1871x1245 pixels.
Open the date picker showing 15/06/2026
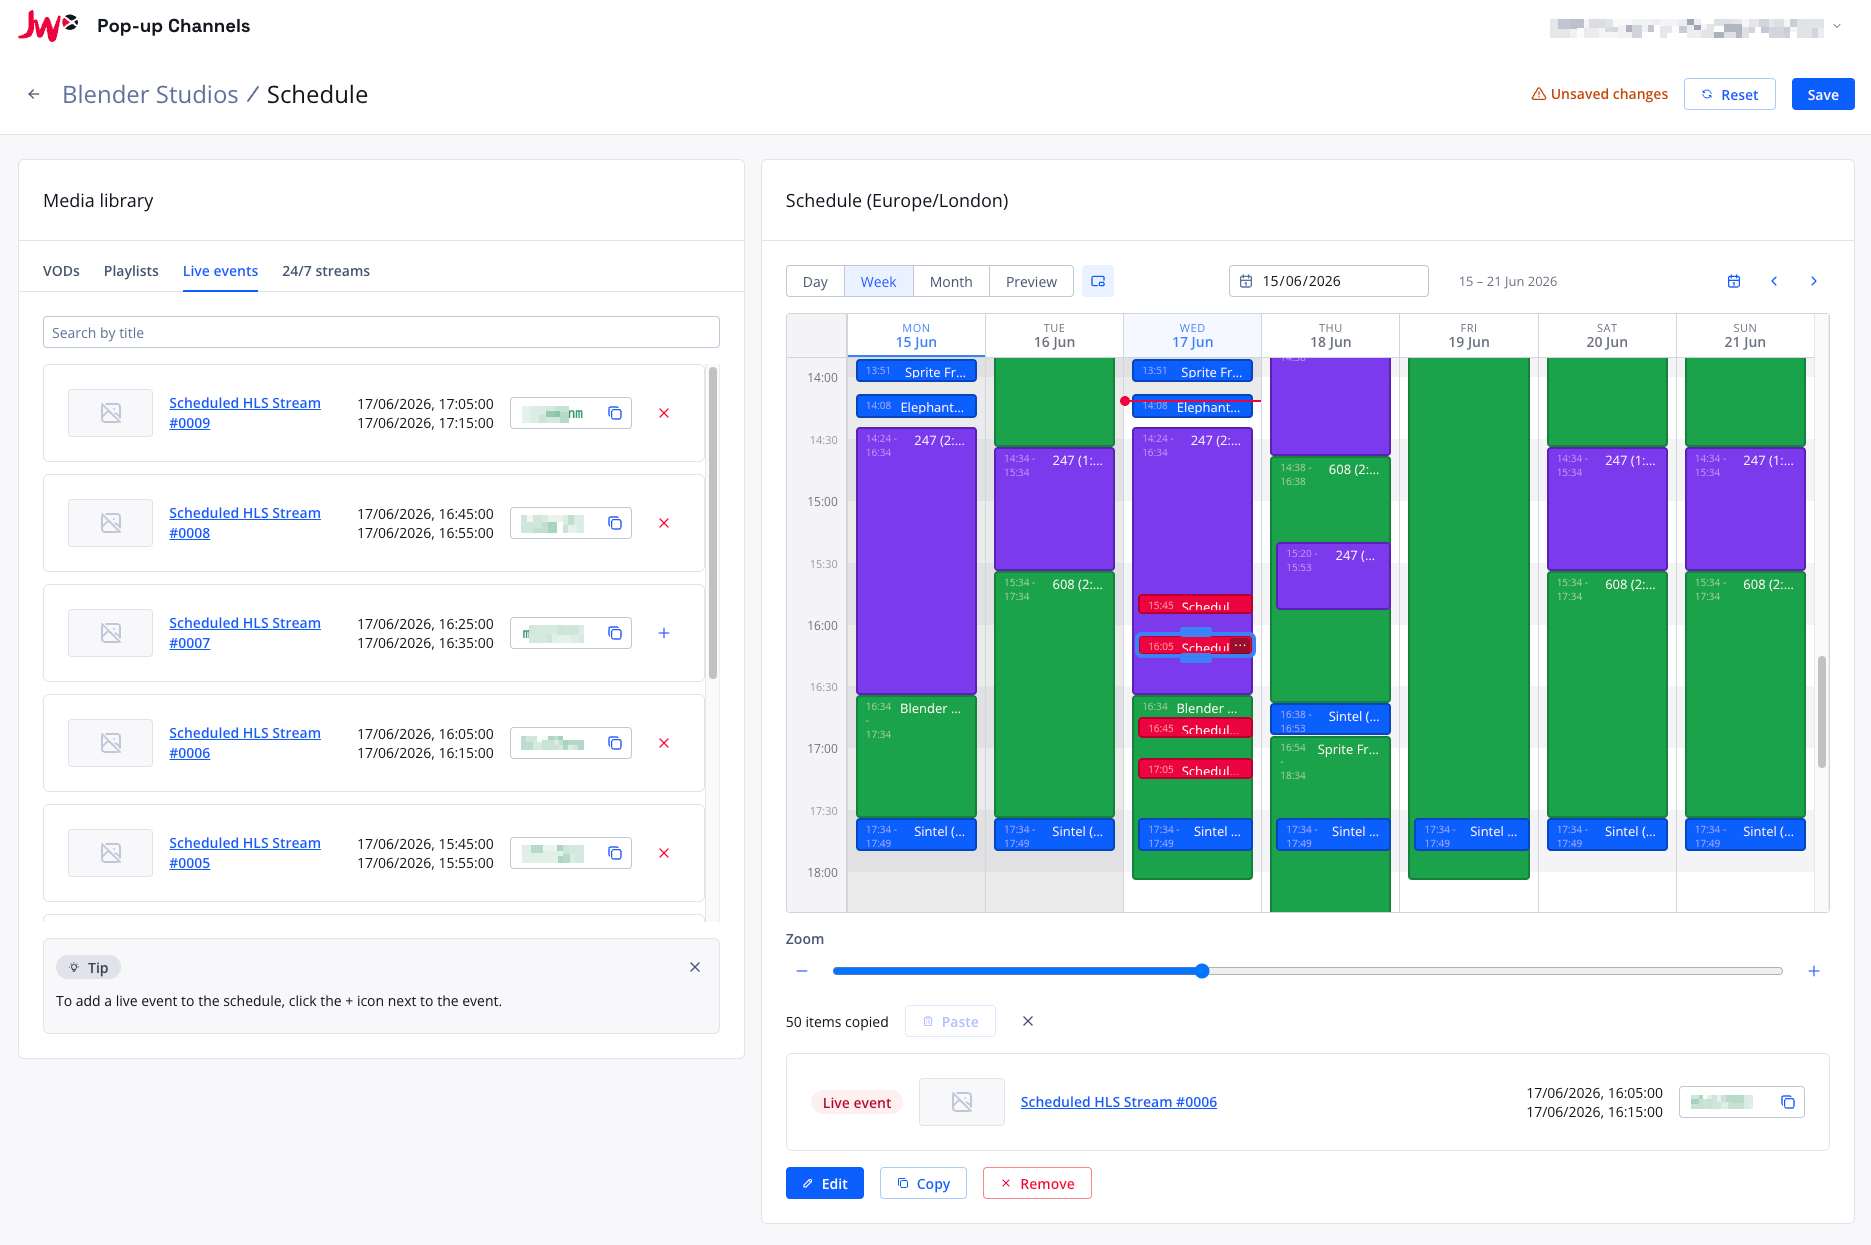1328,281
